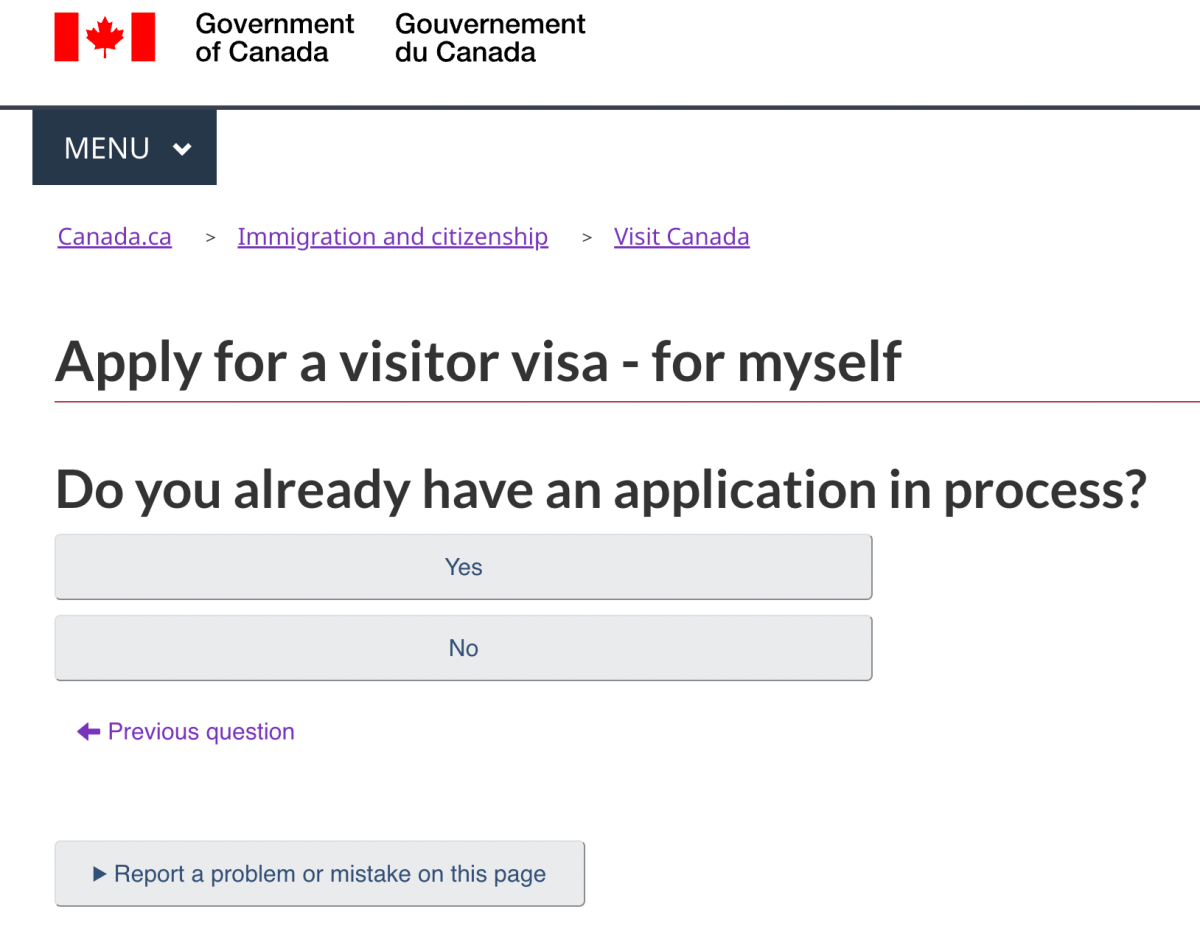
Task: Answer Yes to the application question
Action: pos(463,567)
